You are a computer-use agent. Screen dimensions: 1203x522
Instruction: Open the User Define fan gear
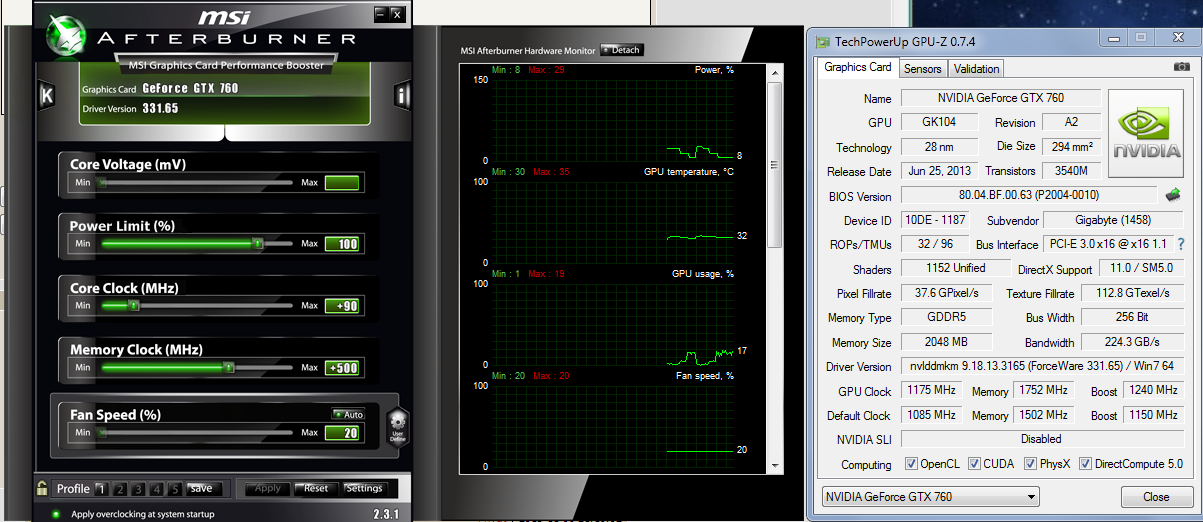(397, 427)
